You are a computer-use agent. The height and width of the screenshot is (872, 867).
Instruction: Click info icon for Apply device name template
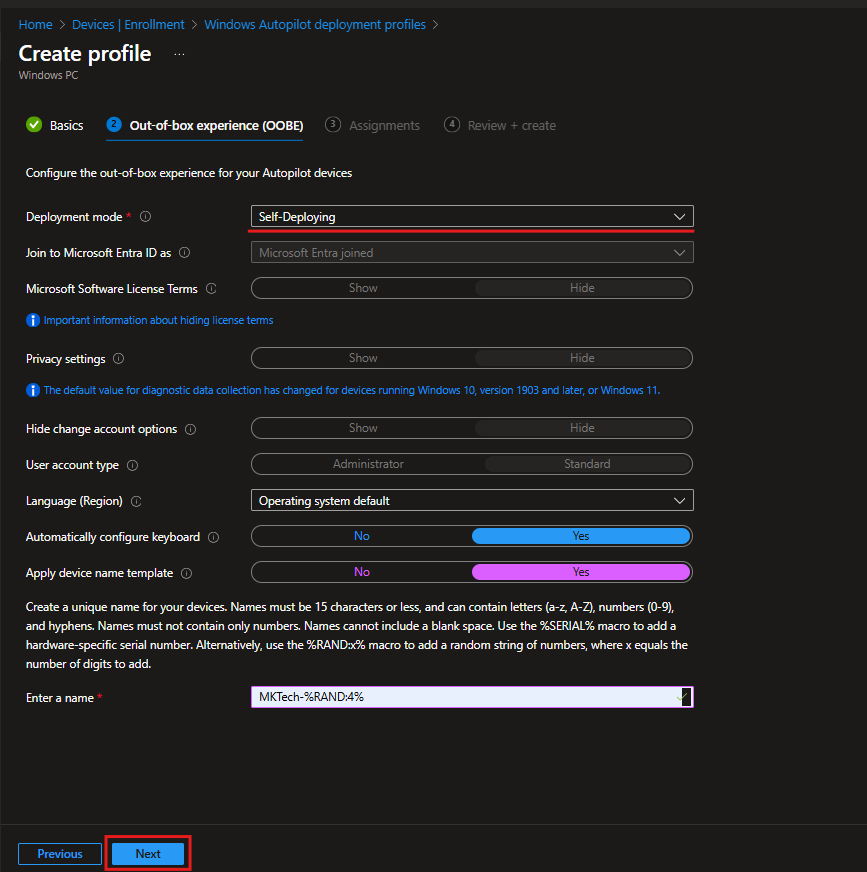(x=186, y=573)
